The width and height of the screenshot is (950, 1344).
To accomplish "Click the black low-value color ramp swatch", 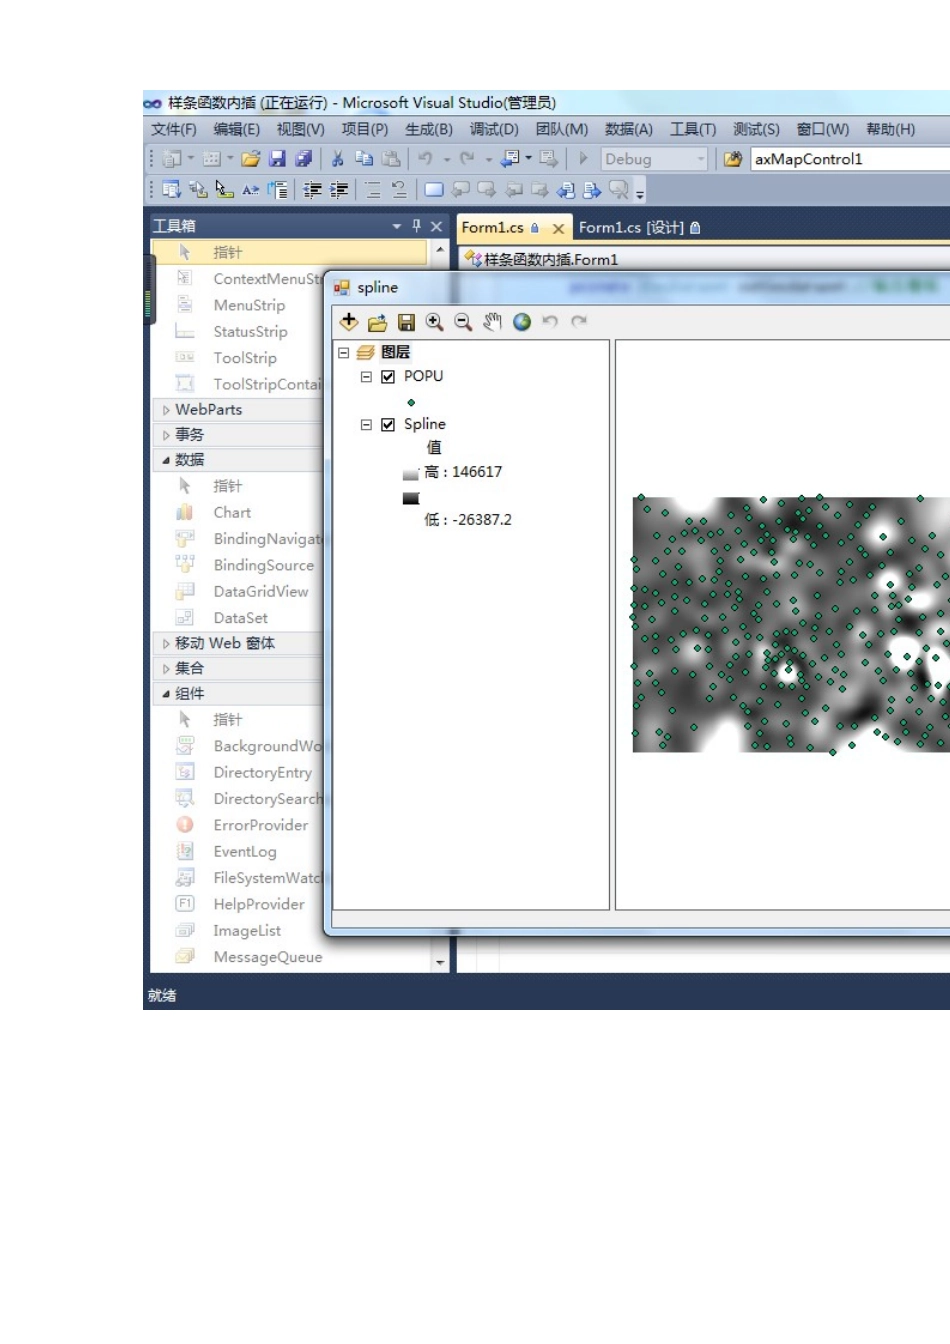I will 411,498.
